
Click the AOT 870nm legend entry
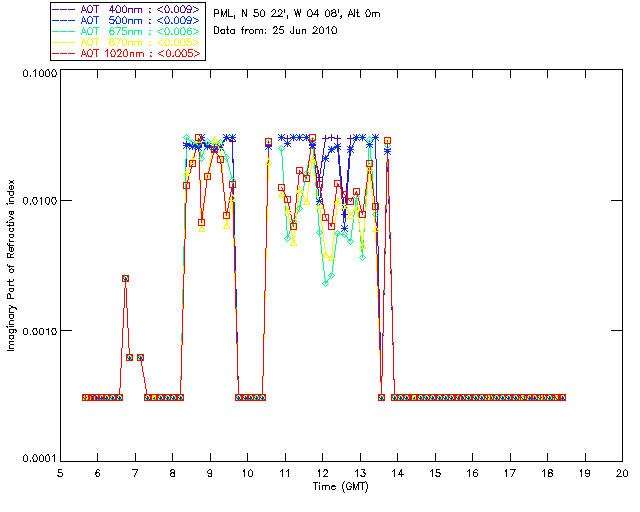(x=127, y=42)
